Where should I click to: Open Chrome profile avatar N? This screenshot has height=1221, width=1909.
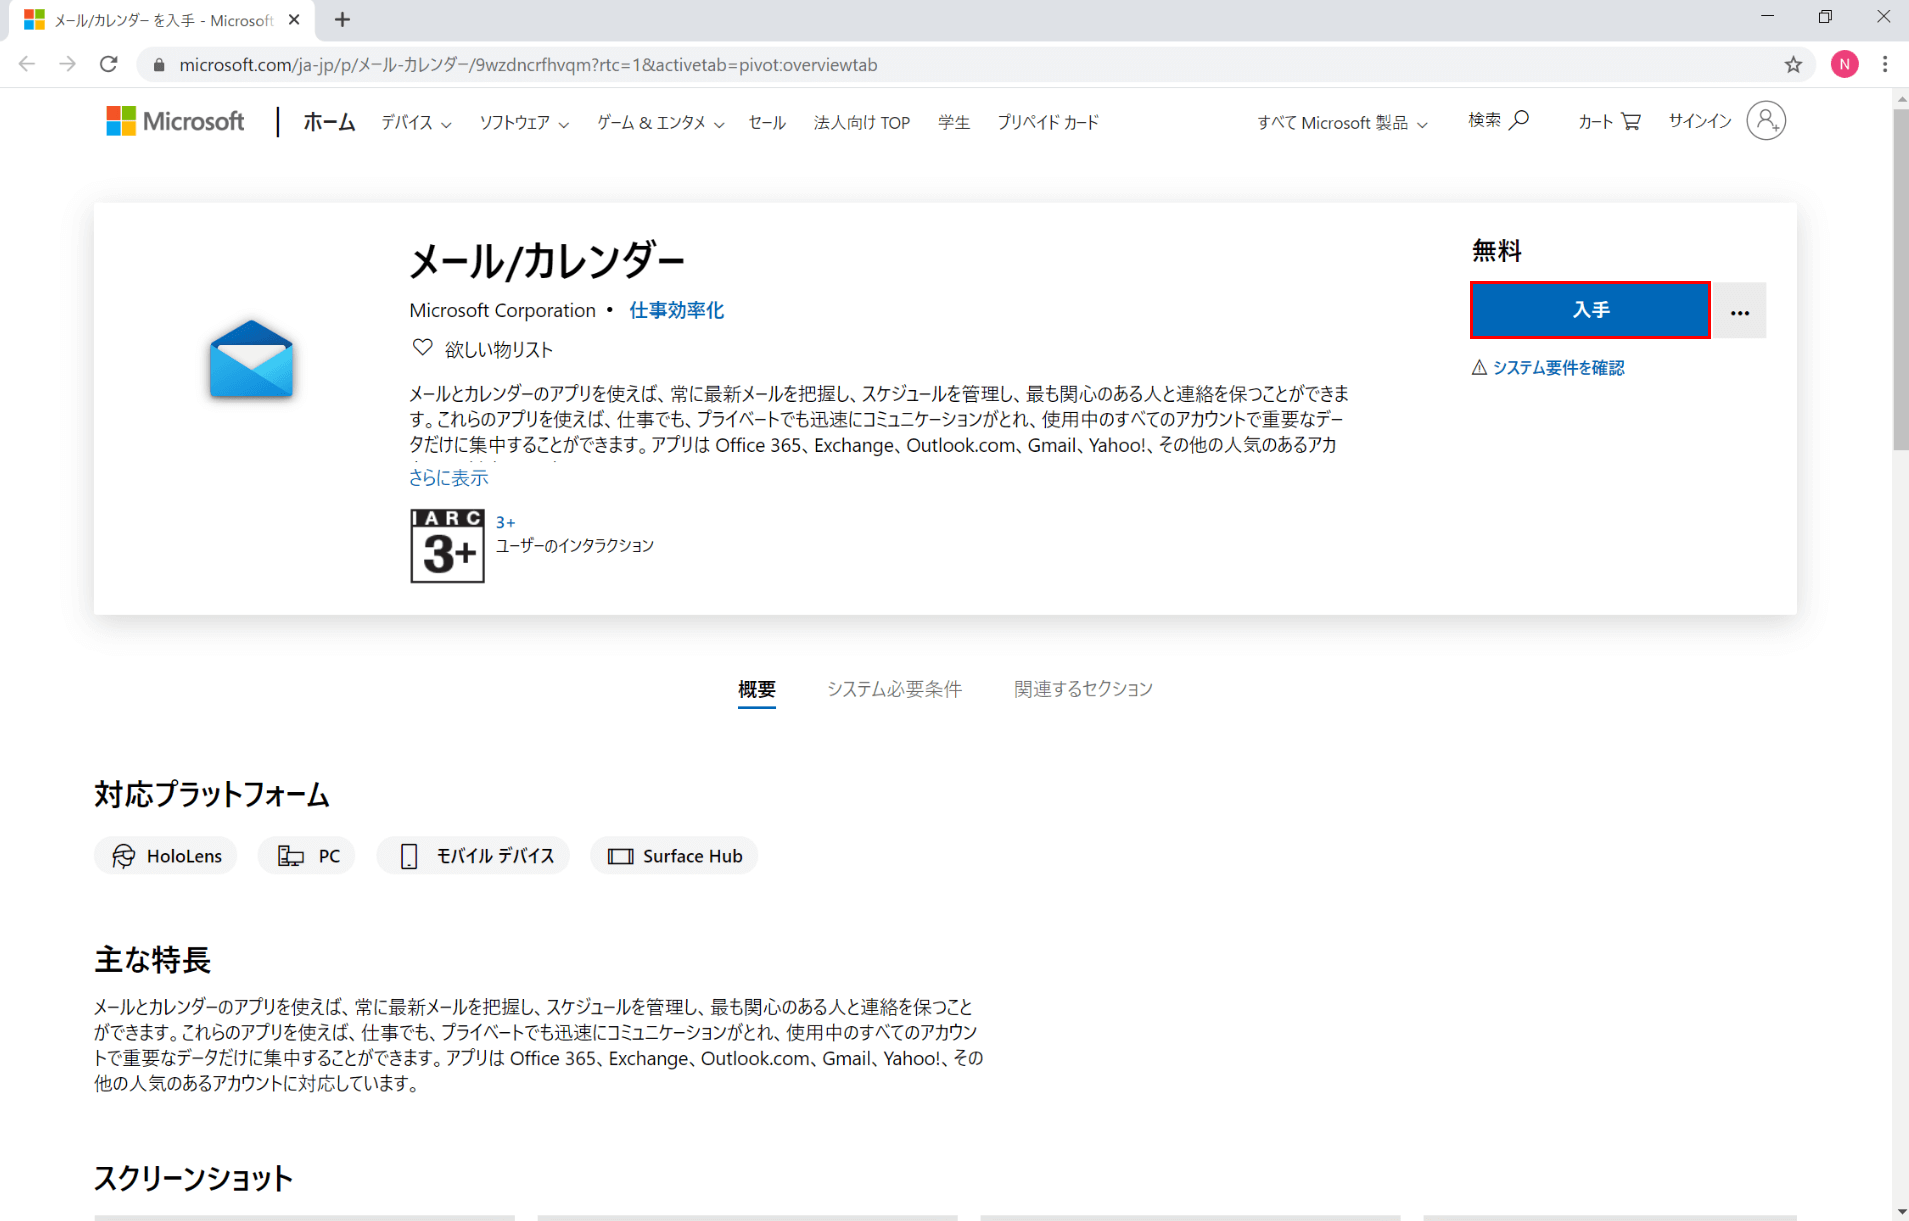(x=1844, y=64)
